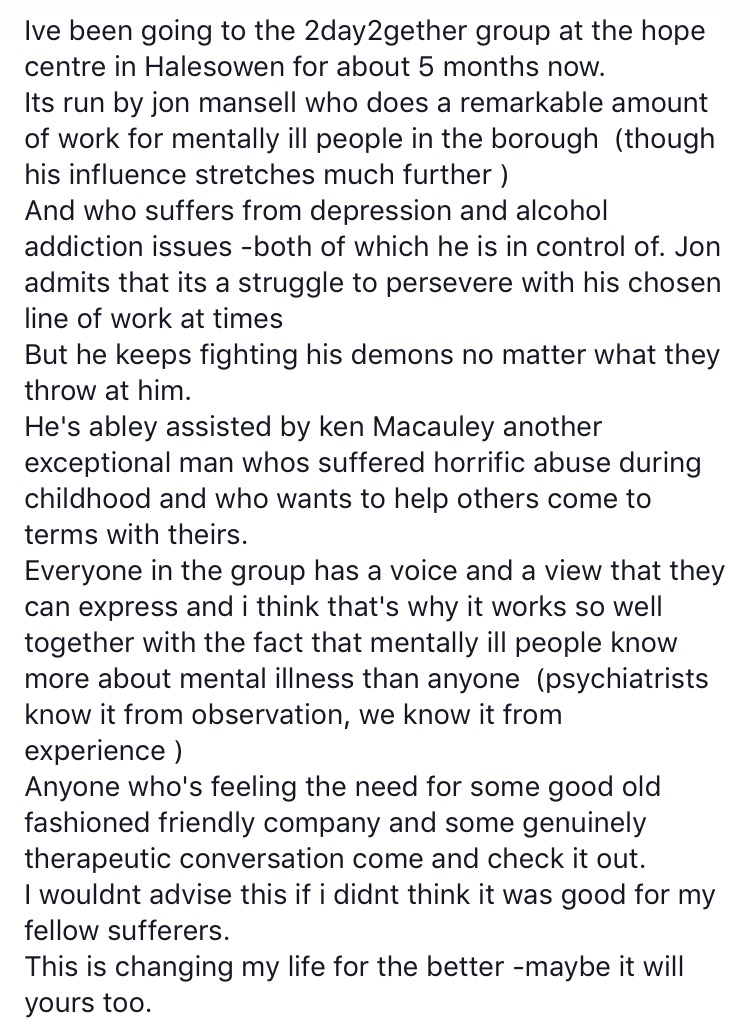Click the word "psychiatrists"

click(622, 679)
